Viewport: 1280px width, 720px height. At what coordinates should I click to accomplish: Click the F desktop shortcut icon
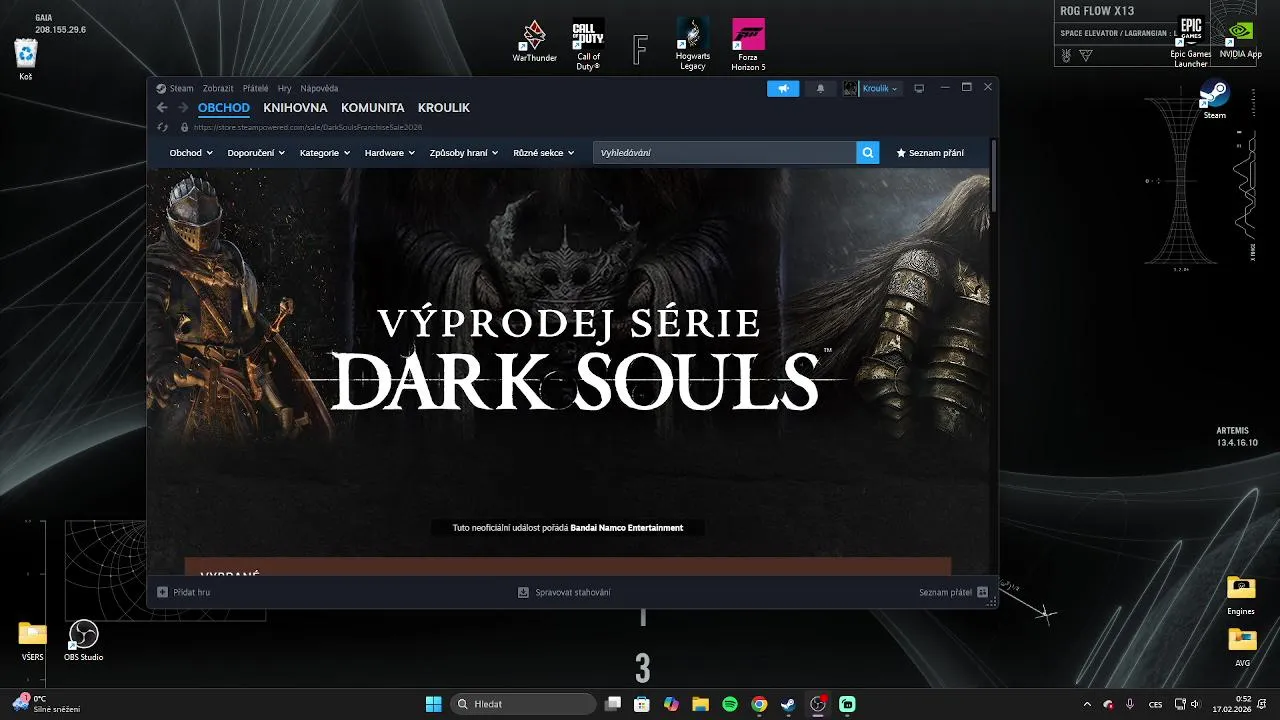pos(640,48)
